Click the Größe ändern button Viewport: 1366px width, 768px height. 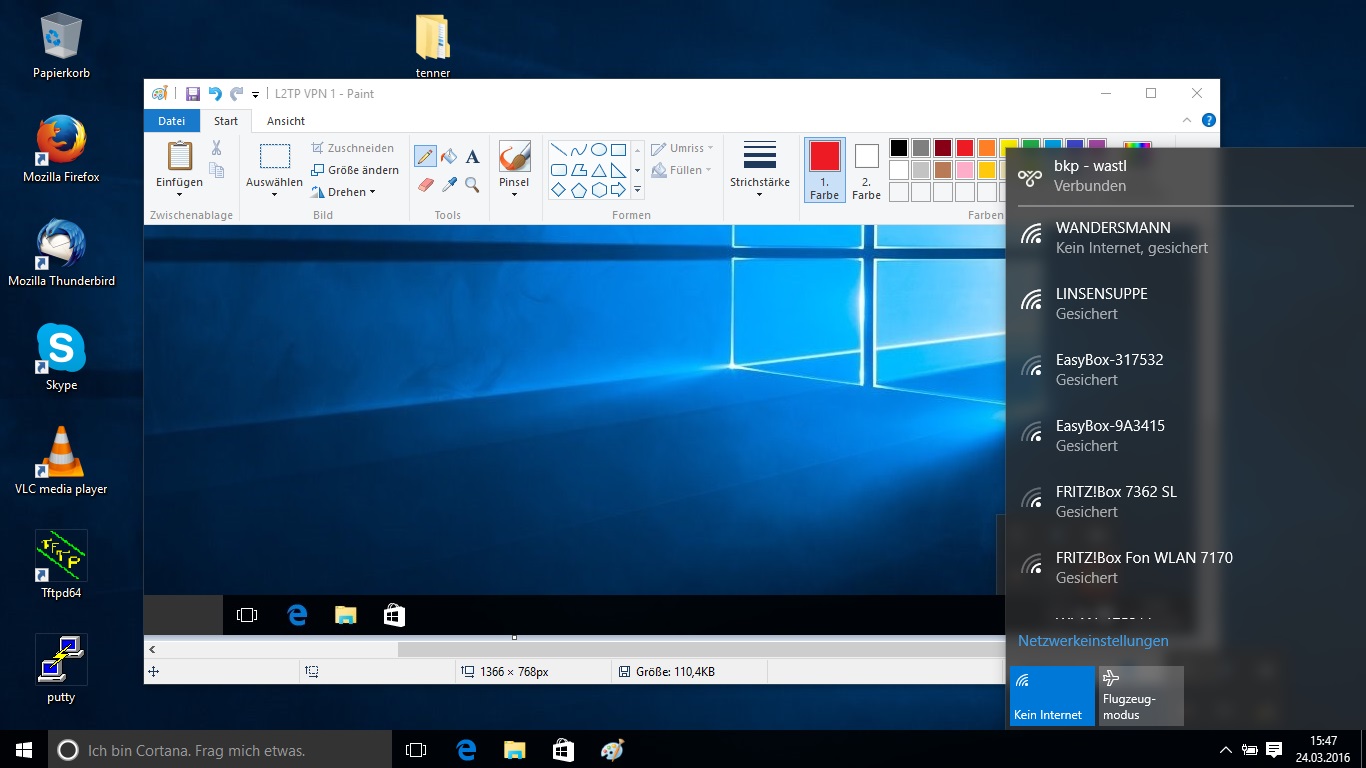pos(355,170)
